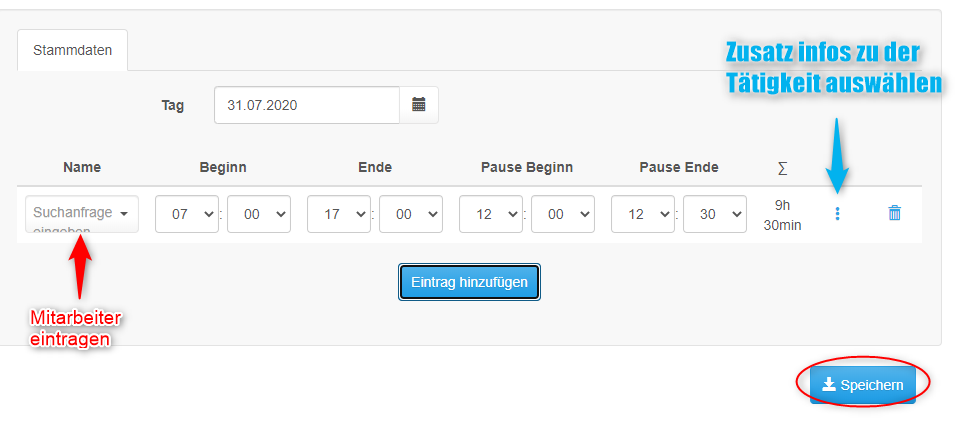Viewport: 978px width, 429px height.
Task: Expand the Pause Beginn hour dropdown
Action: (x=491, y=214)
